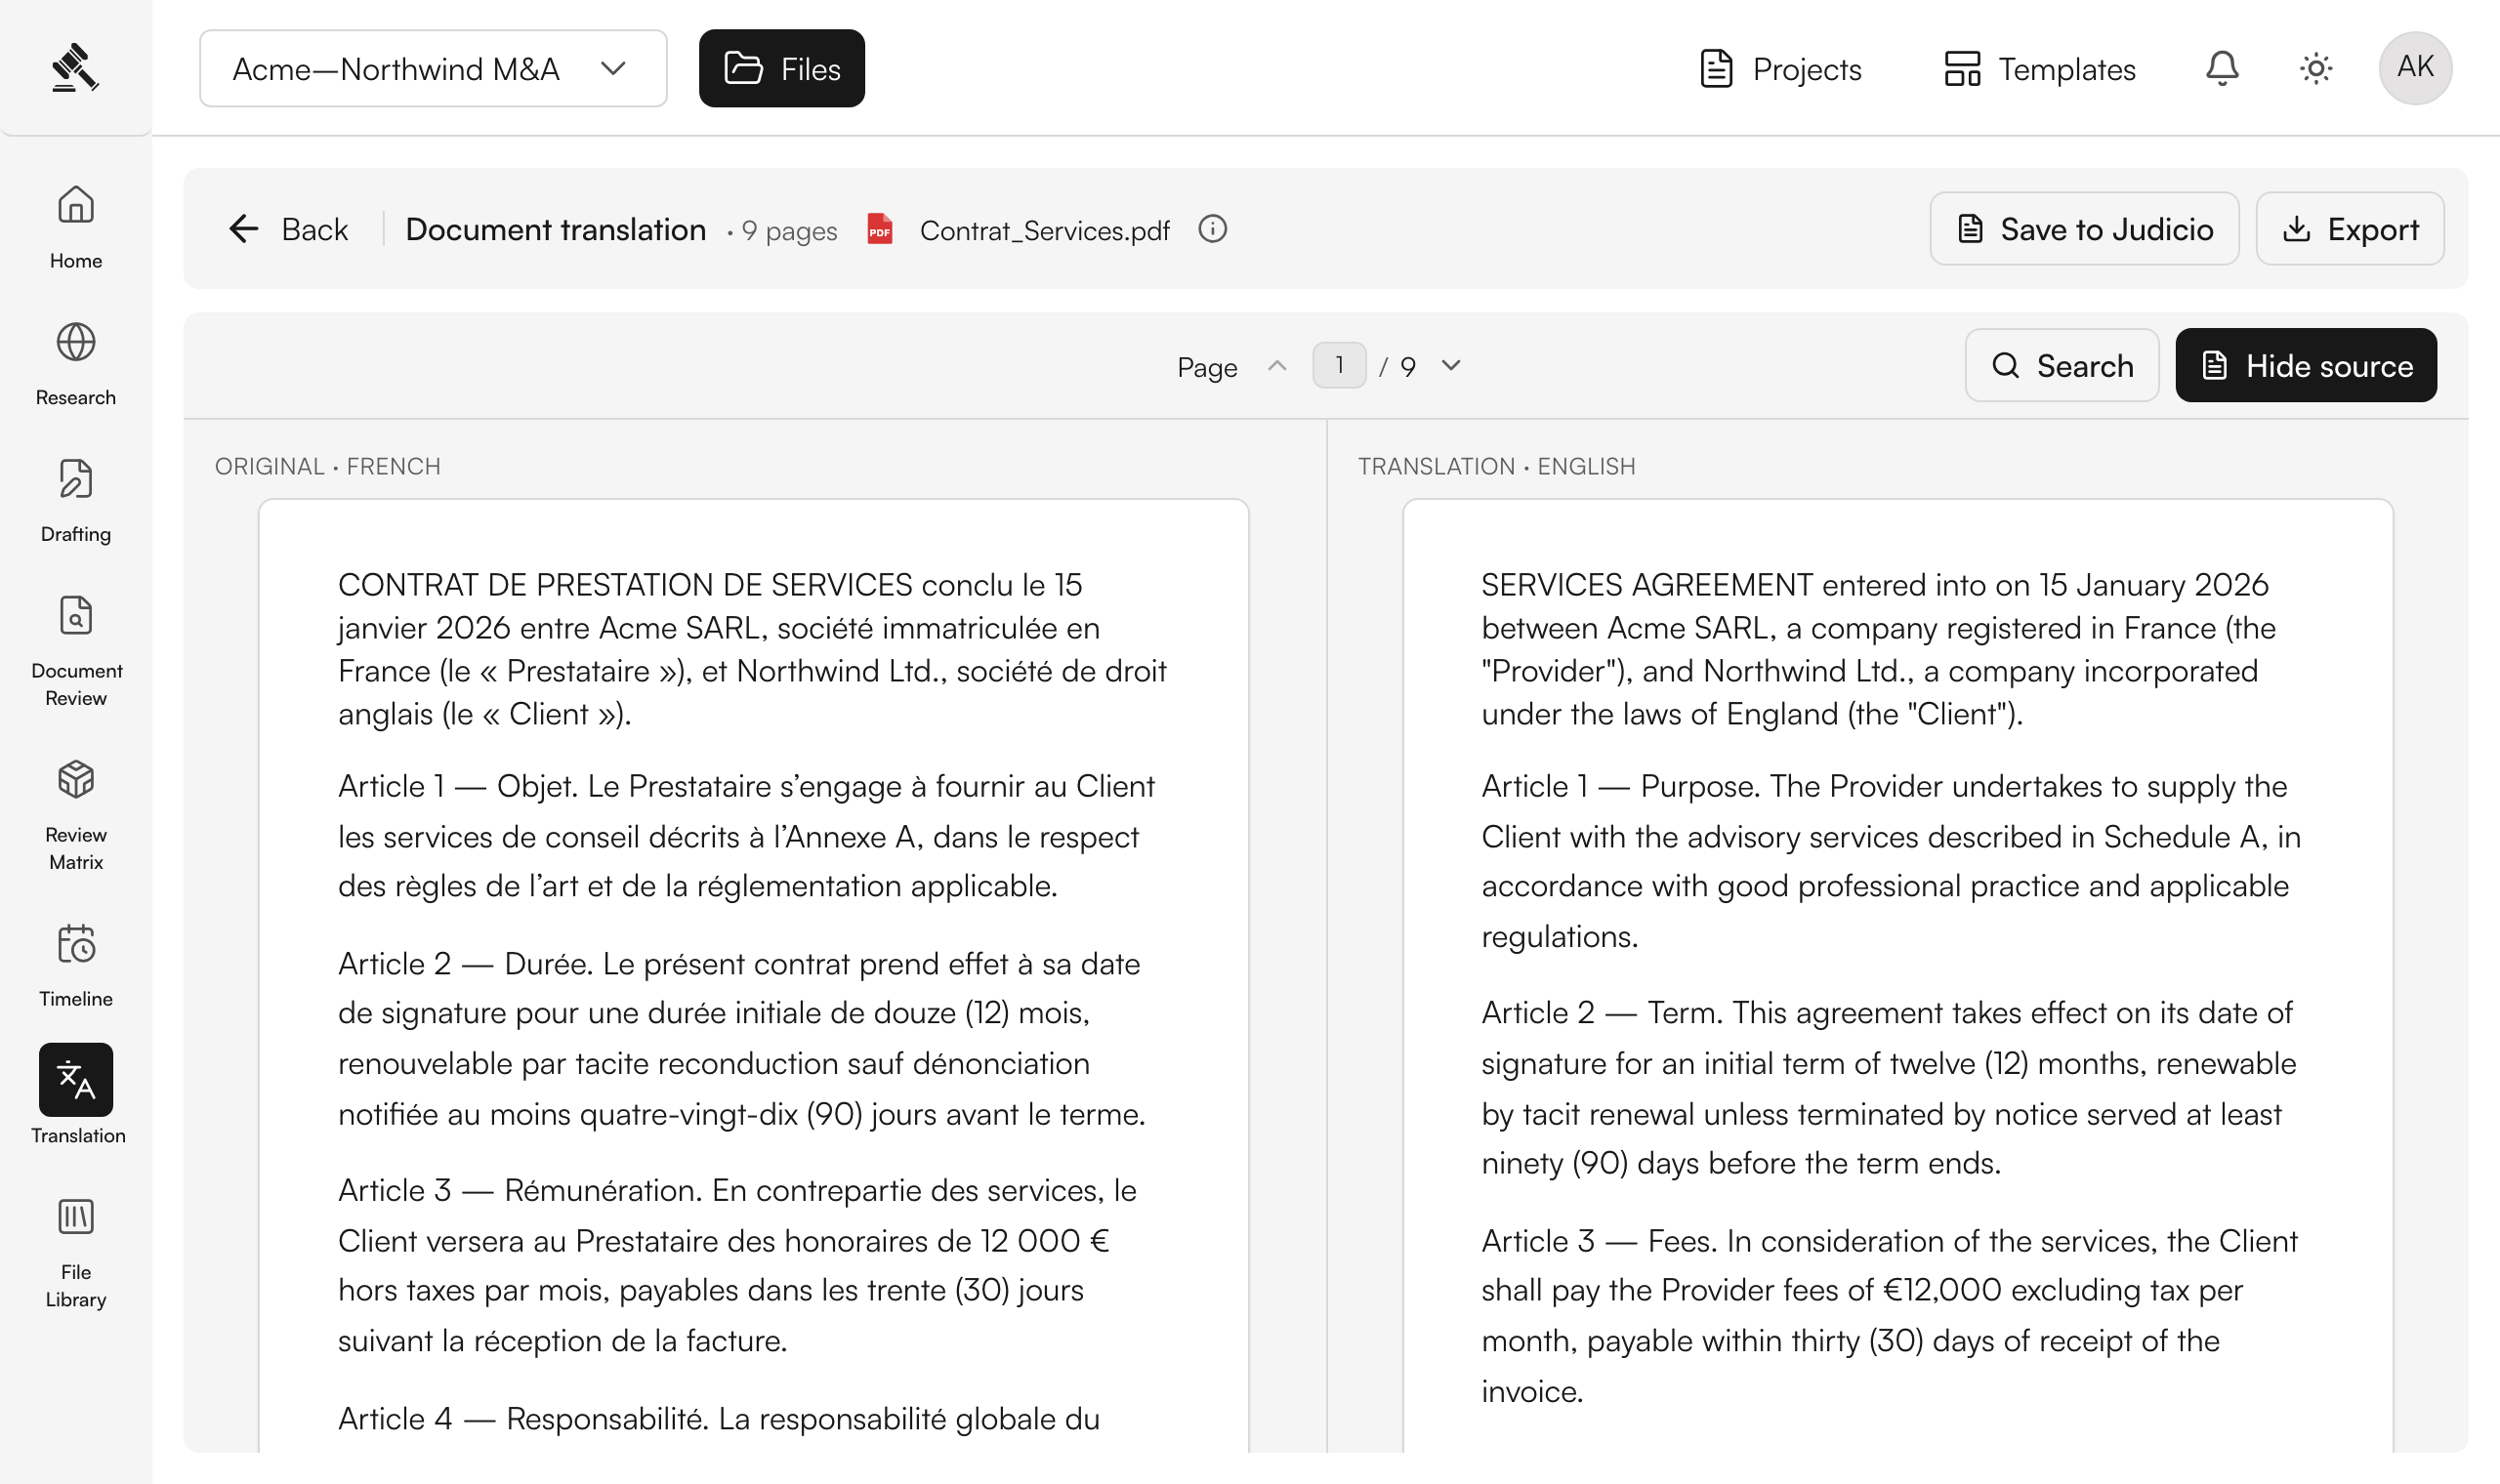Viewport: 2500px width, 1484px height.
Task: Toggle light/dark theme sun icon
Action: [2316, 68]
